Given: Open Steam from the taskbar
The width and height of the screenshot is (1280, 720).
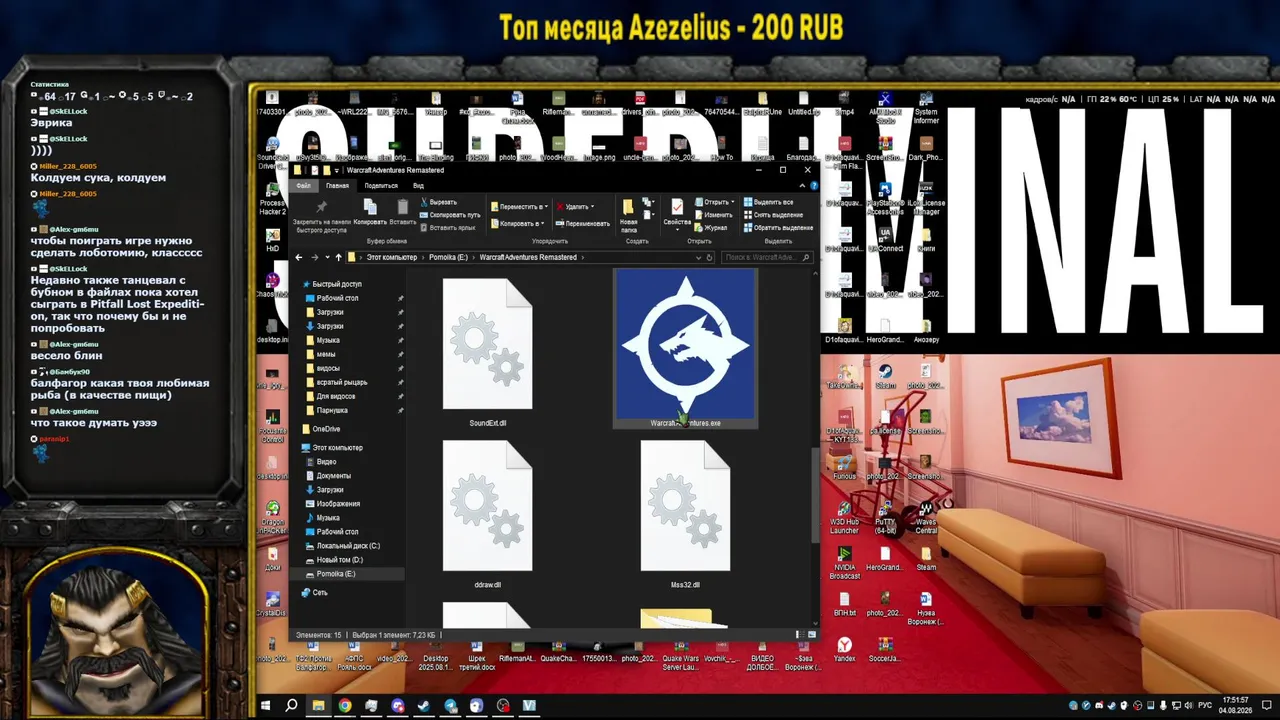Looking at the screenshot, I should 424,705.
